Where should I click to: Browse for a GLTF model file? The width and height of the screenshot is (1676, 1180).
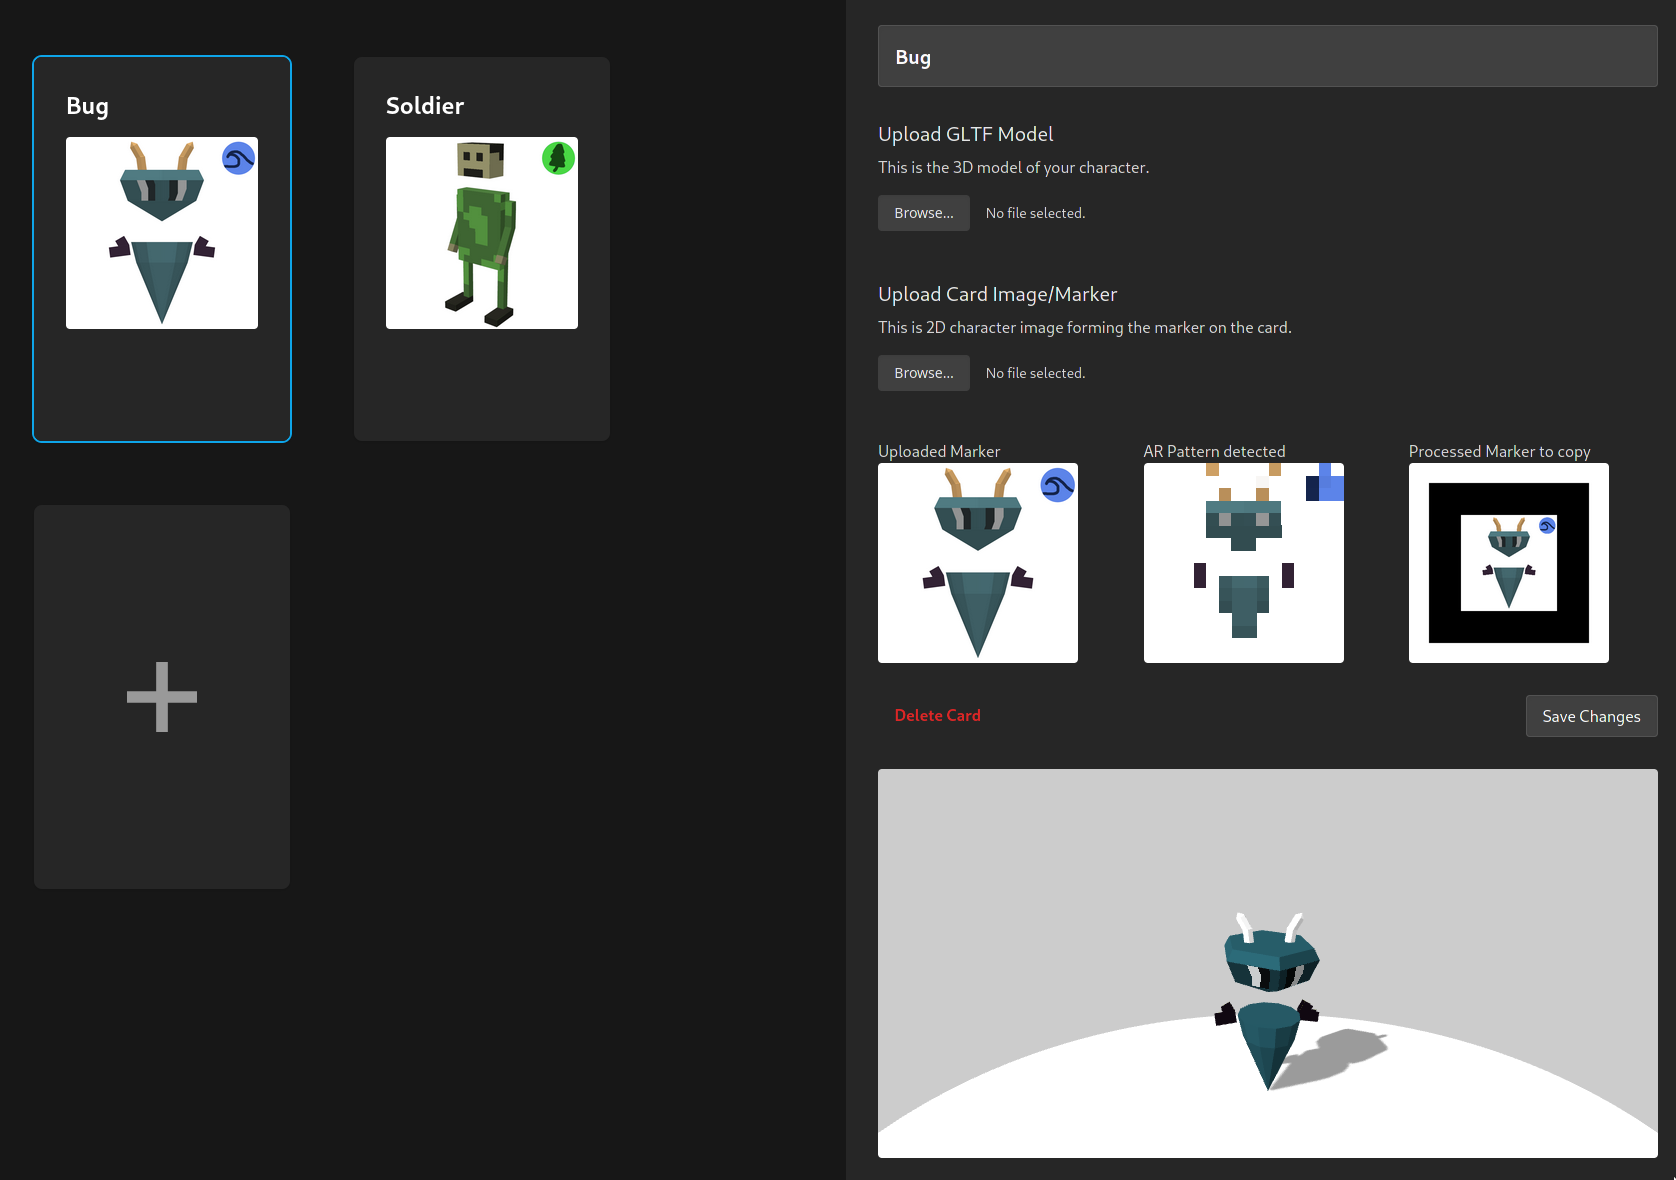(923, 212)
